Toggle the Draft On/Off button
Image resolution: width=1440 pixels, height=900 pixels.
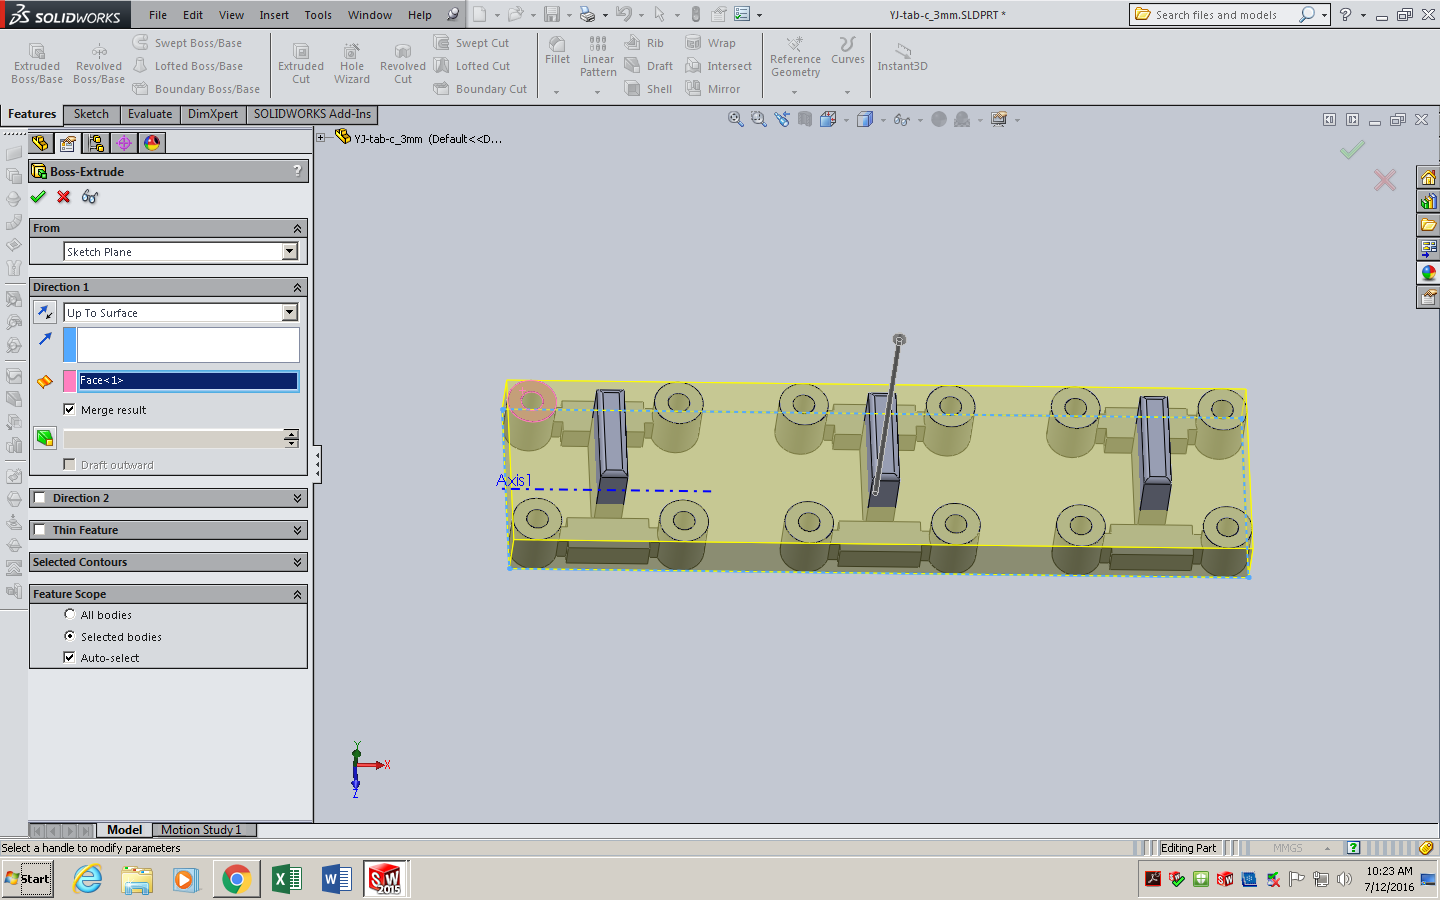(x=44, y=438)
